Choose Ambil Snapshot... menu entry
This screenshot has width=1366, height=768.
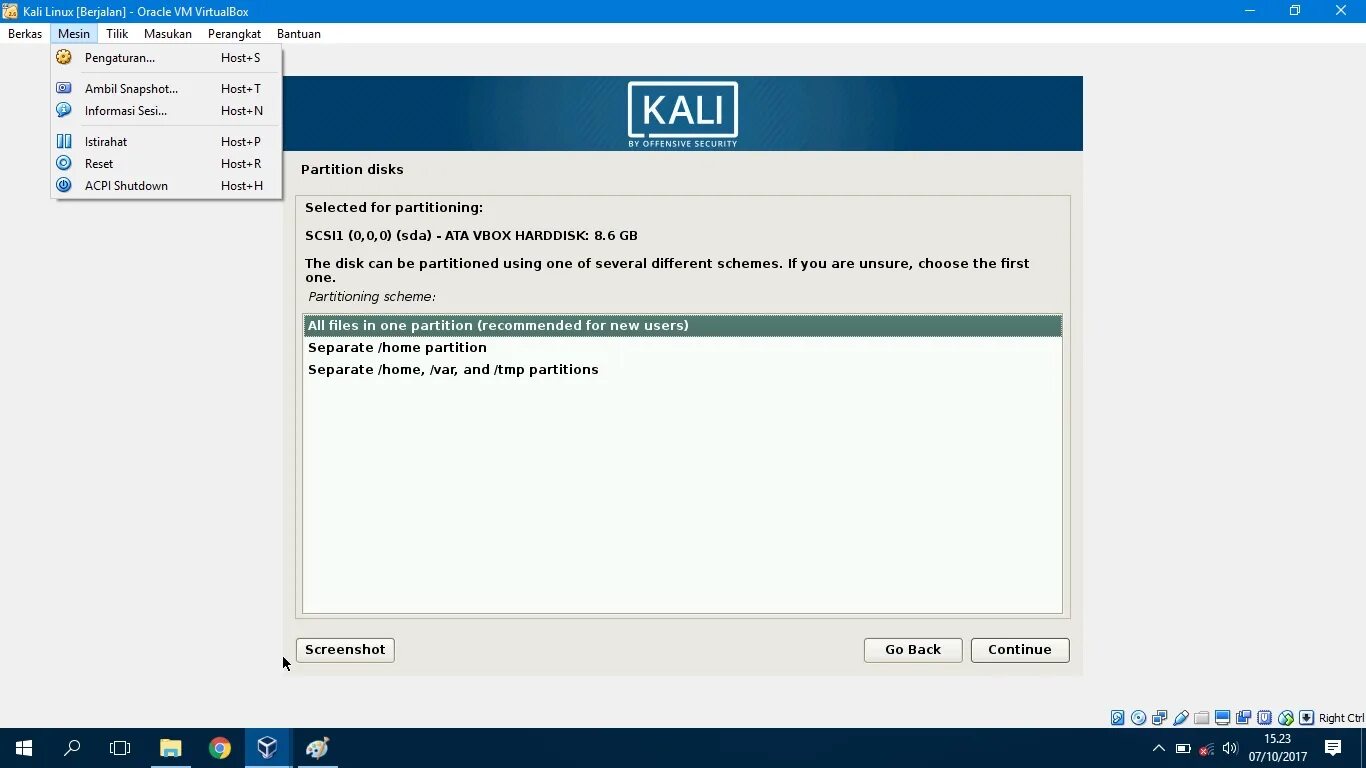pos(167,89)
